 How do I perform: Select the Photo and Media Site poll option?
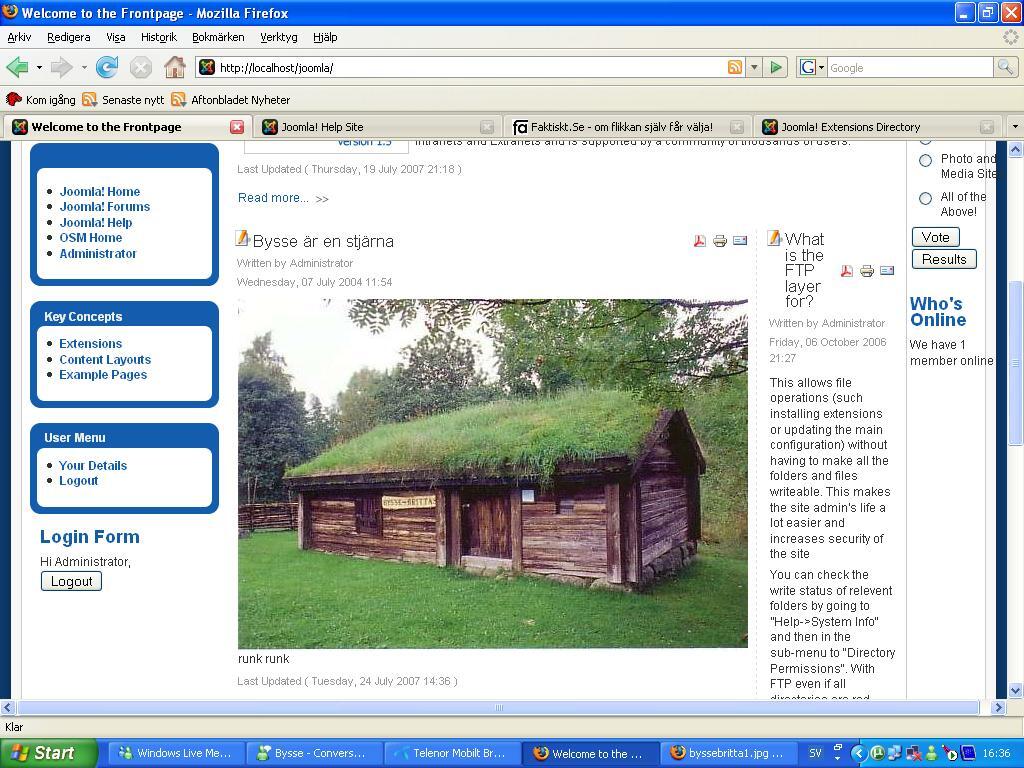tap(925, 161)
